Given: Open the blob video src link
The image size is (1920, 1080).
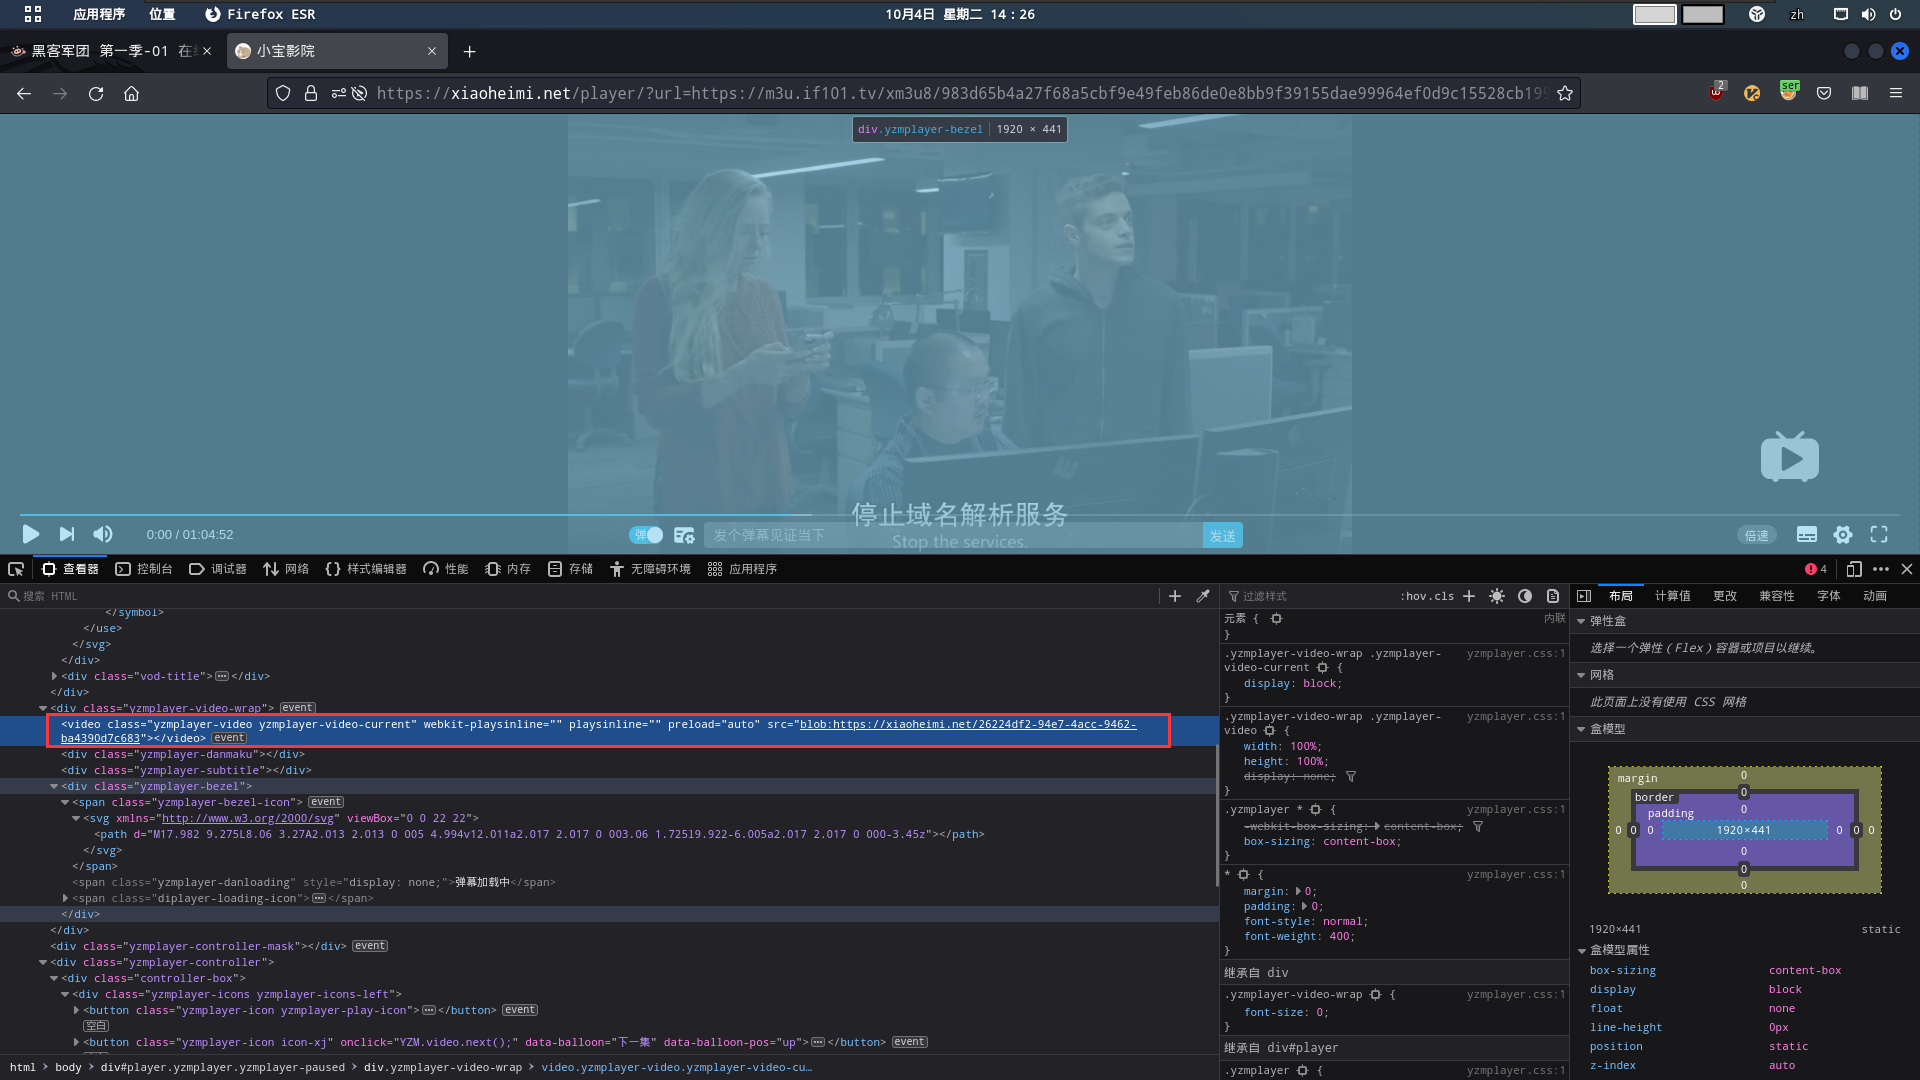Looking at the screenshot, I should (968, 724).
